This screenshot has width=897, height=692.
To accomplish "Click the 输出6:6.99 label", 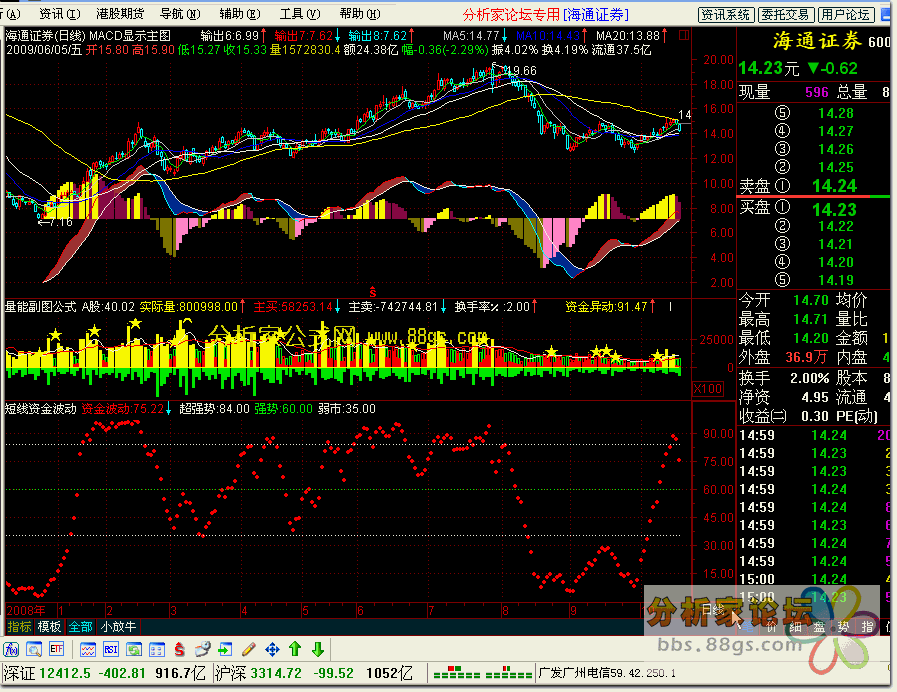I will [230, 35].
